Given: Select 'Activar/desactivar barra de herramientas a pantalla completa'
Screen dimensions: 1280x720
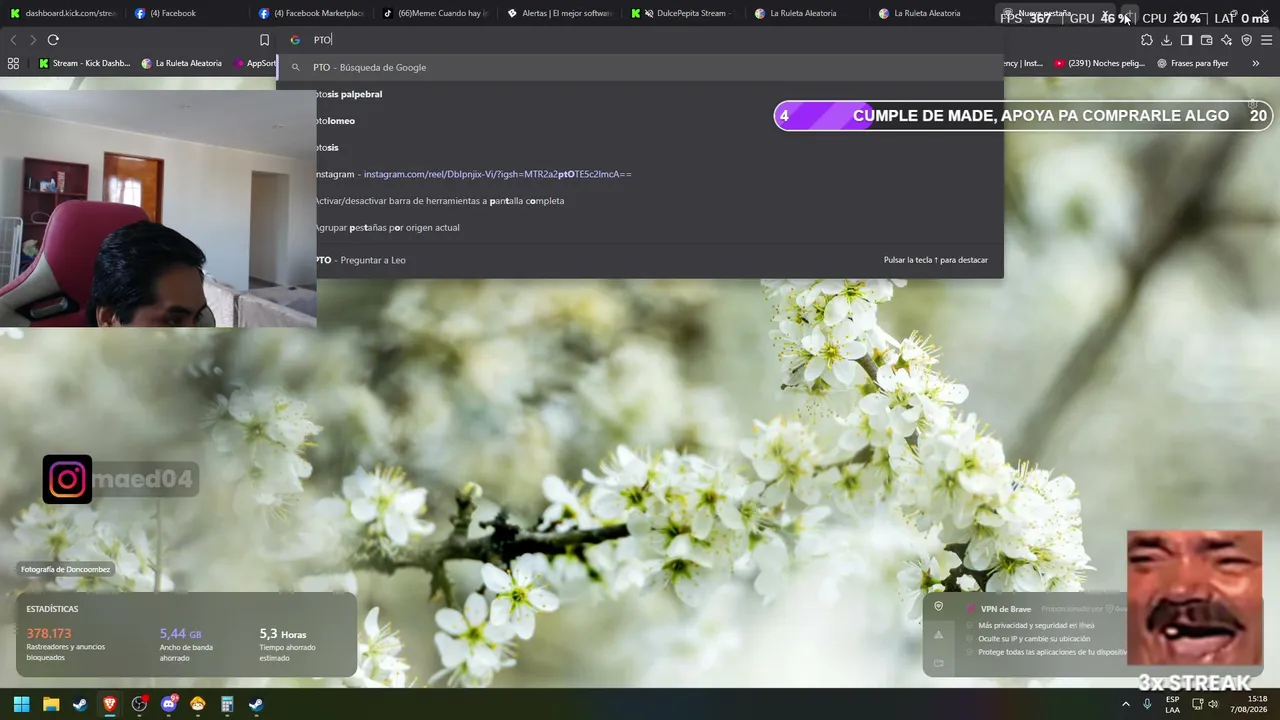Looking at the screenshot, I should coord(640,201).
